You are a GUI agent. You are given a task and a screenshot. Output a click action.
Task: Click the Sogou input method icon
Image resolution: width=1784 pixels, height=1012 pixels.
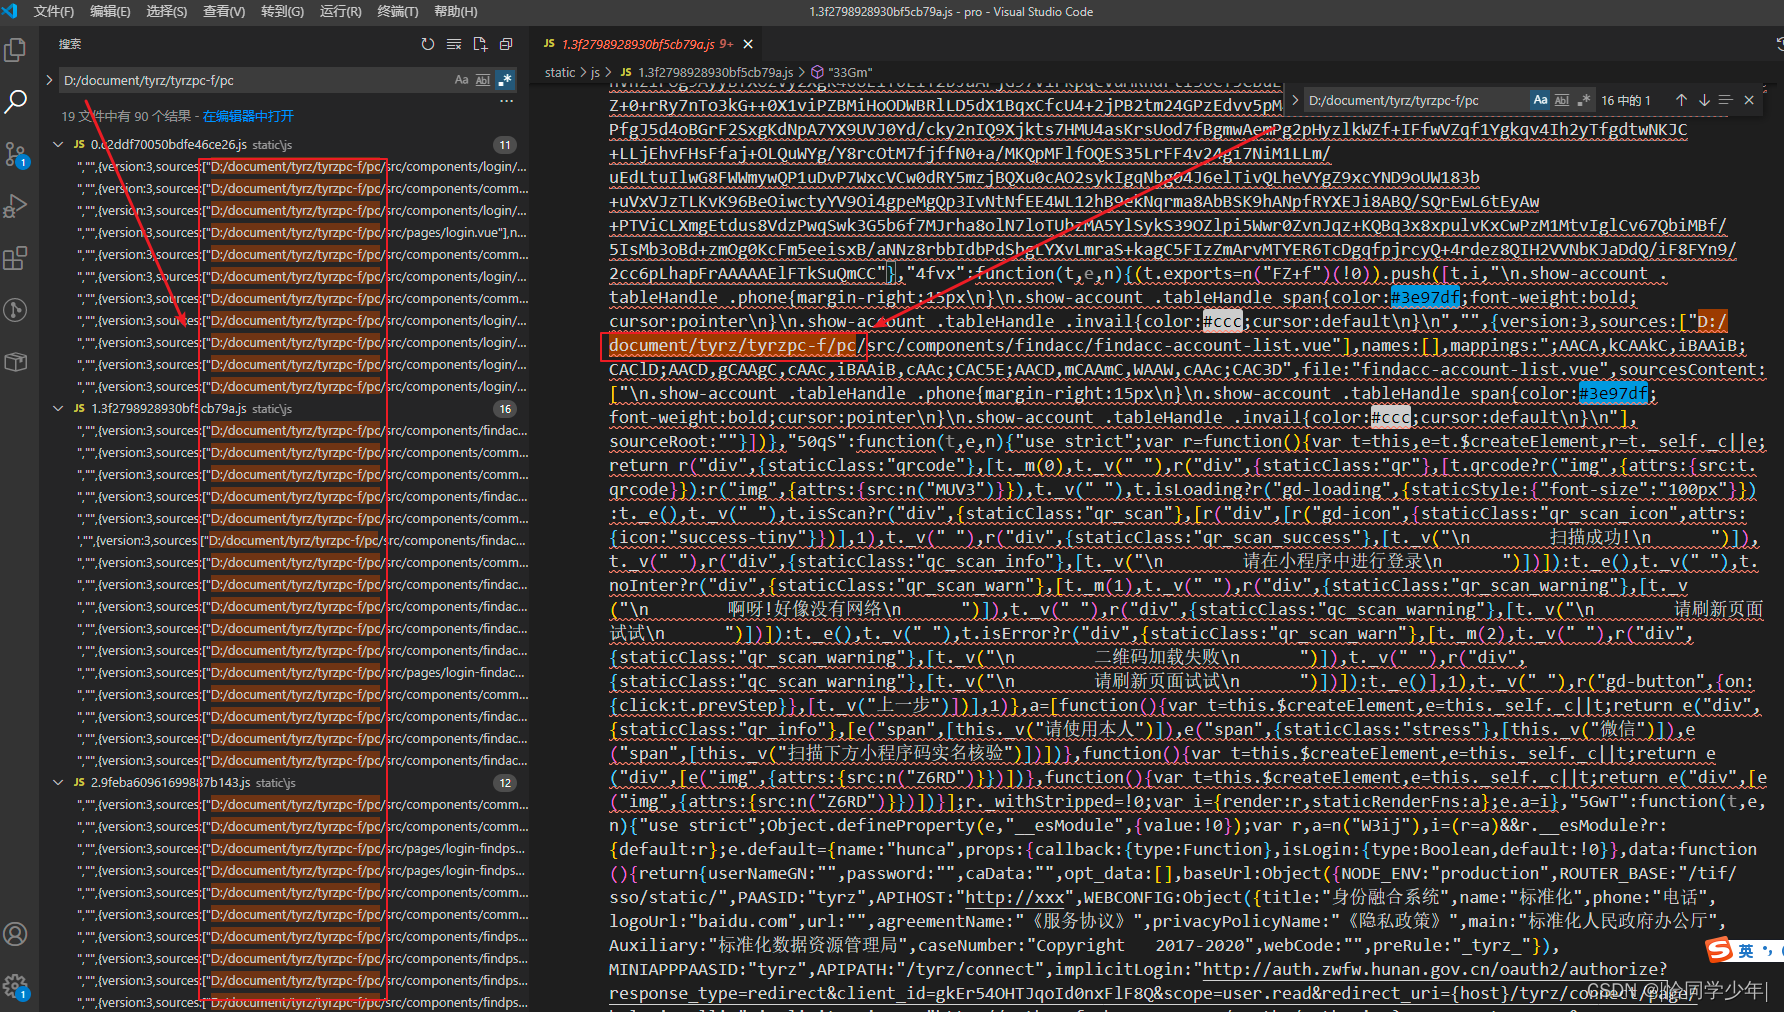click(1719, 949)
